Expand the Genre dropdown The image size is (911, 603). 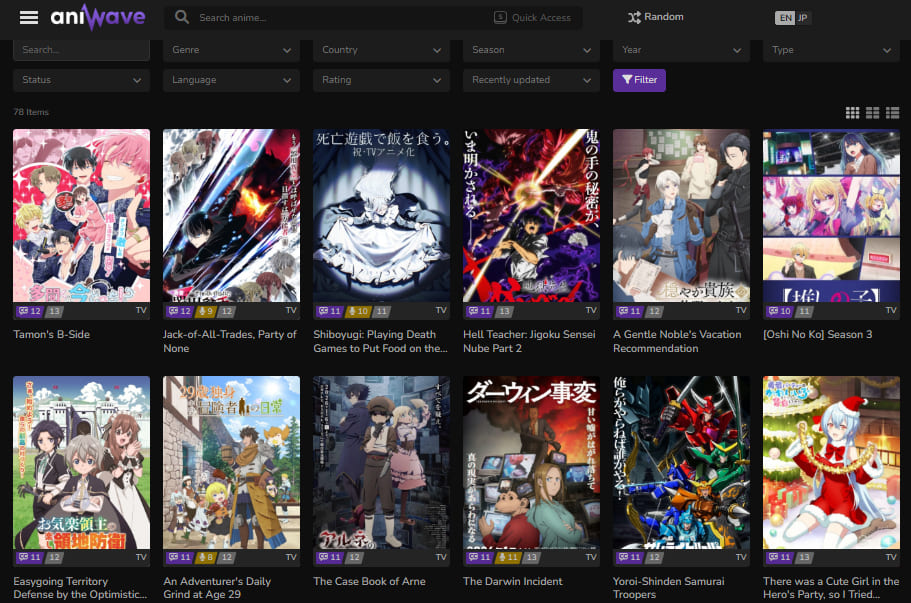(231, 50)
